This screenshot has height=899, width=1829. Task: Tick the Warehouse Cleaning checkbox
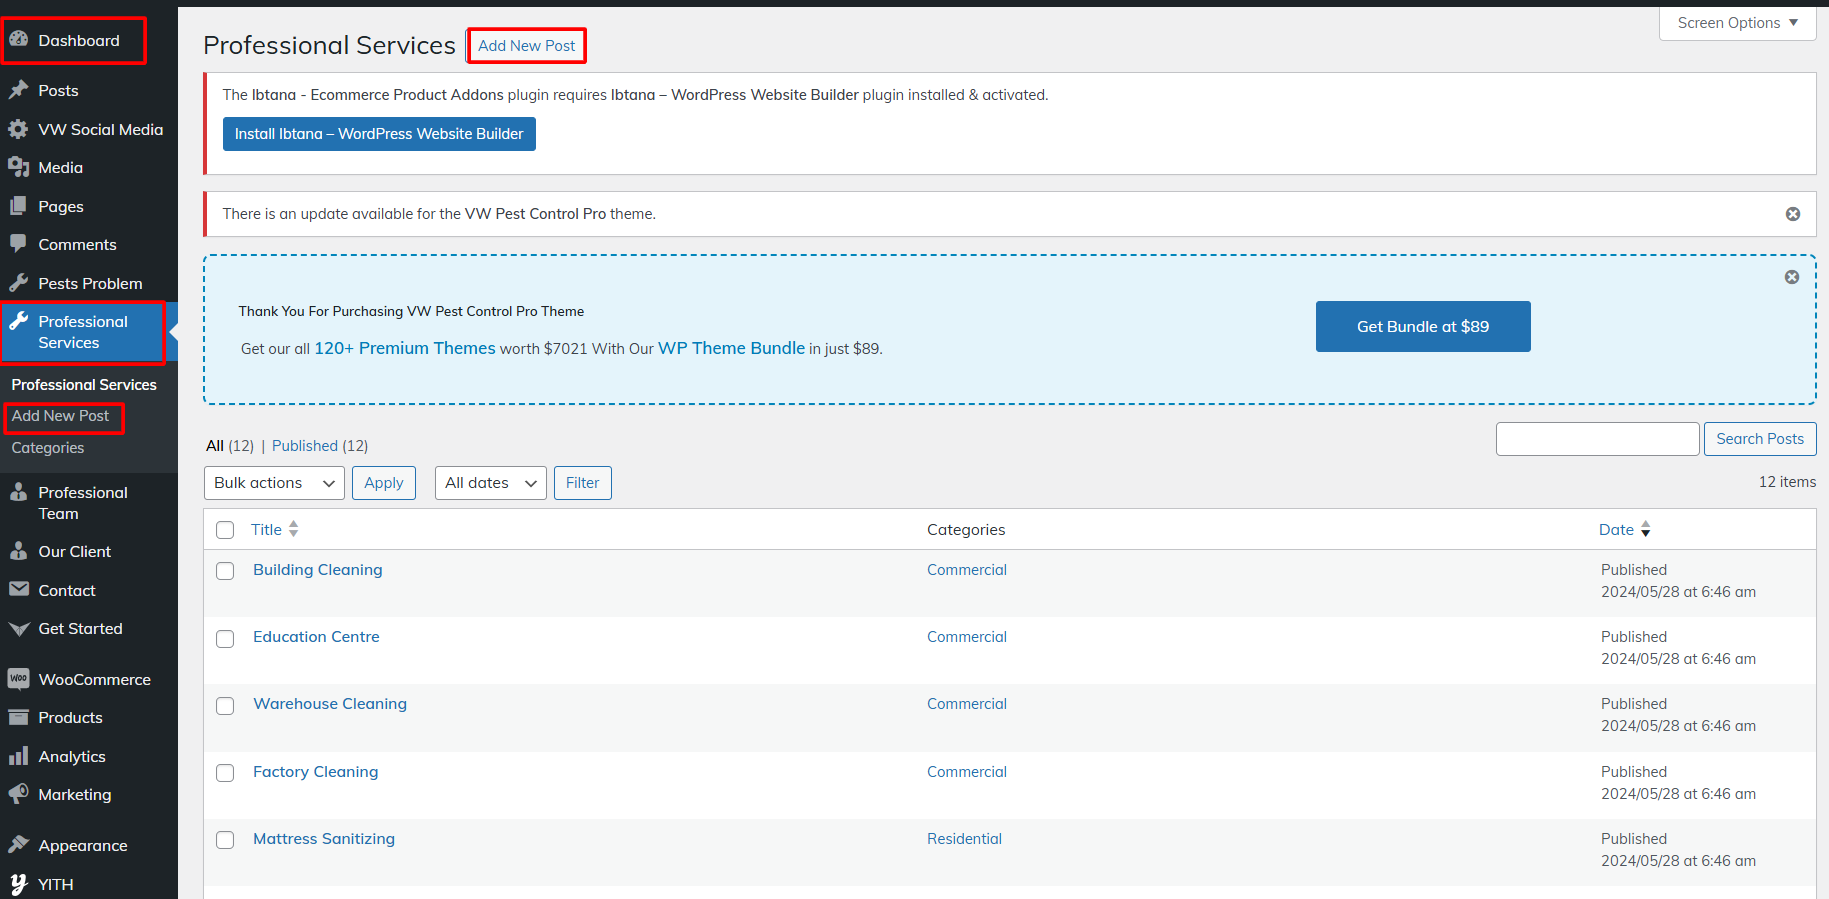tap(225, 706)
